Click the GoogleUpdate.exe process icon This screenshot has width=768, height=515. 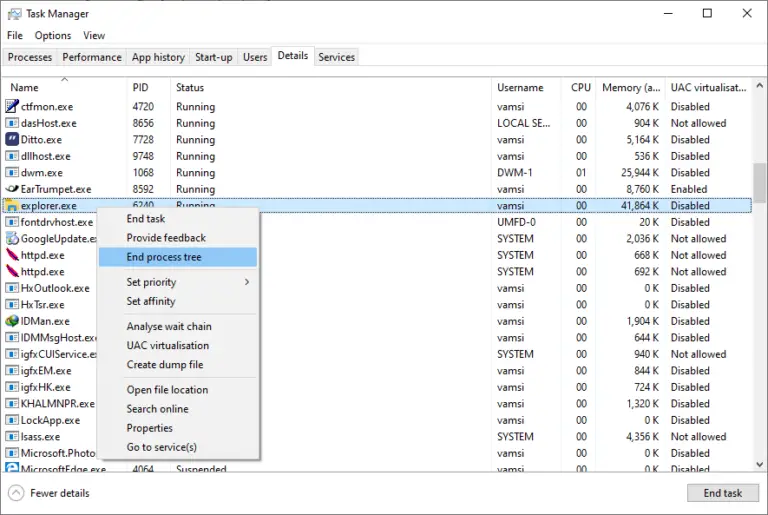[13, 239]
